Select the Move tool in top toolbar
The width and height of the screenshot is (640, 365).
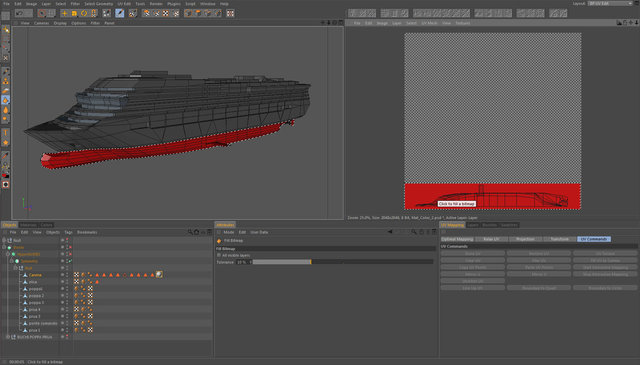[64, 13]
